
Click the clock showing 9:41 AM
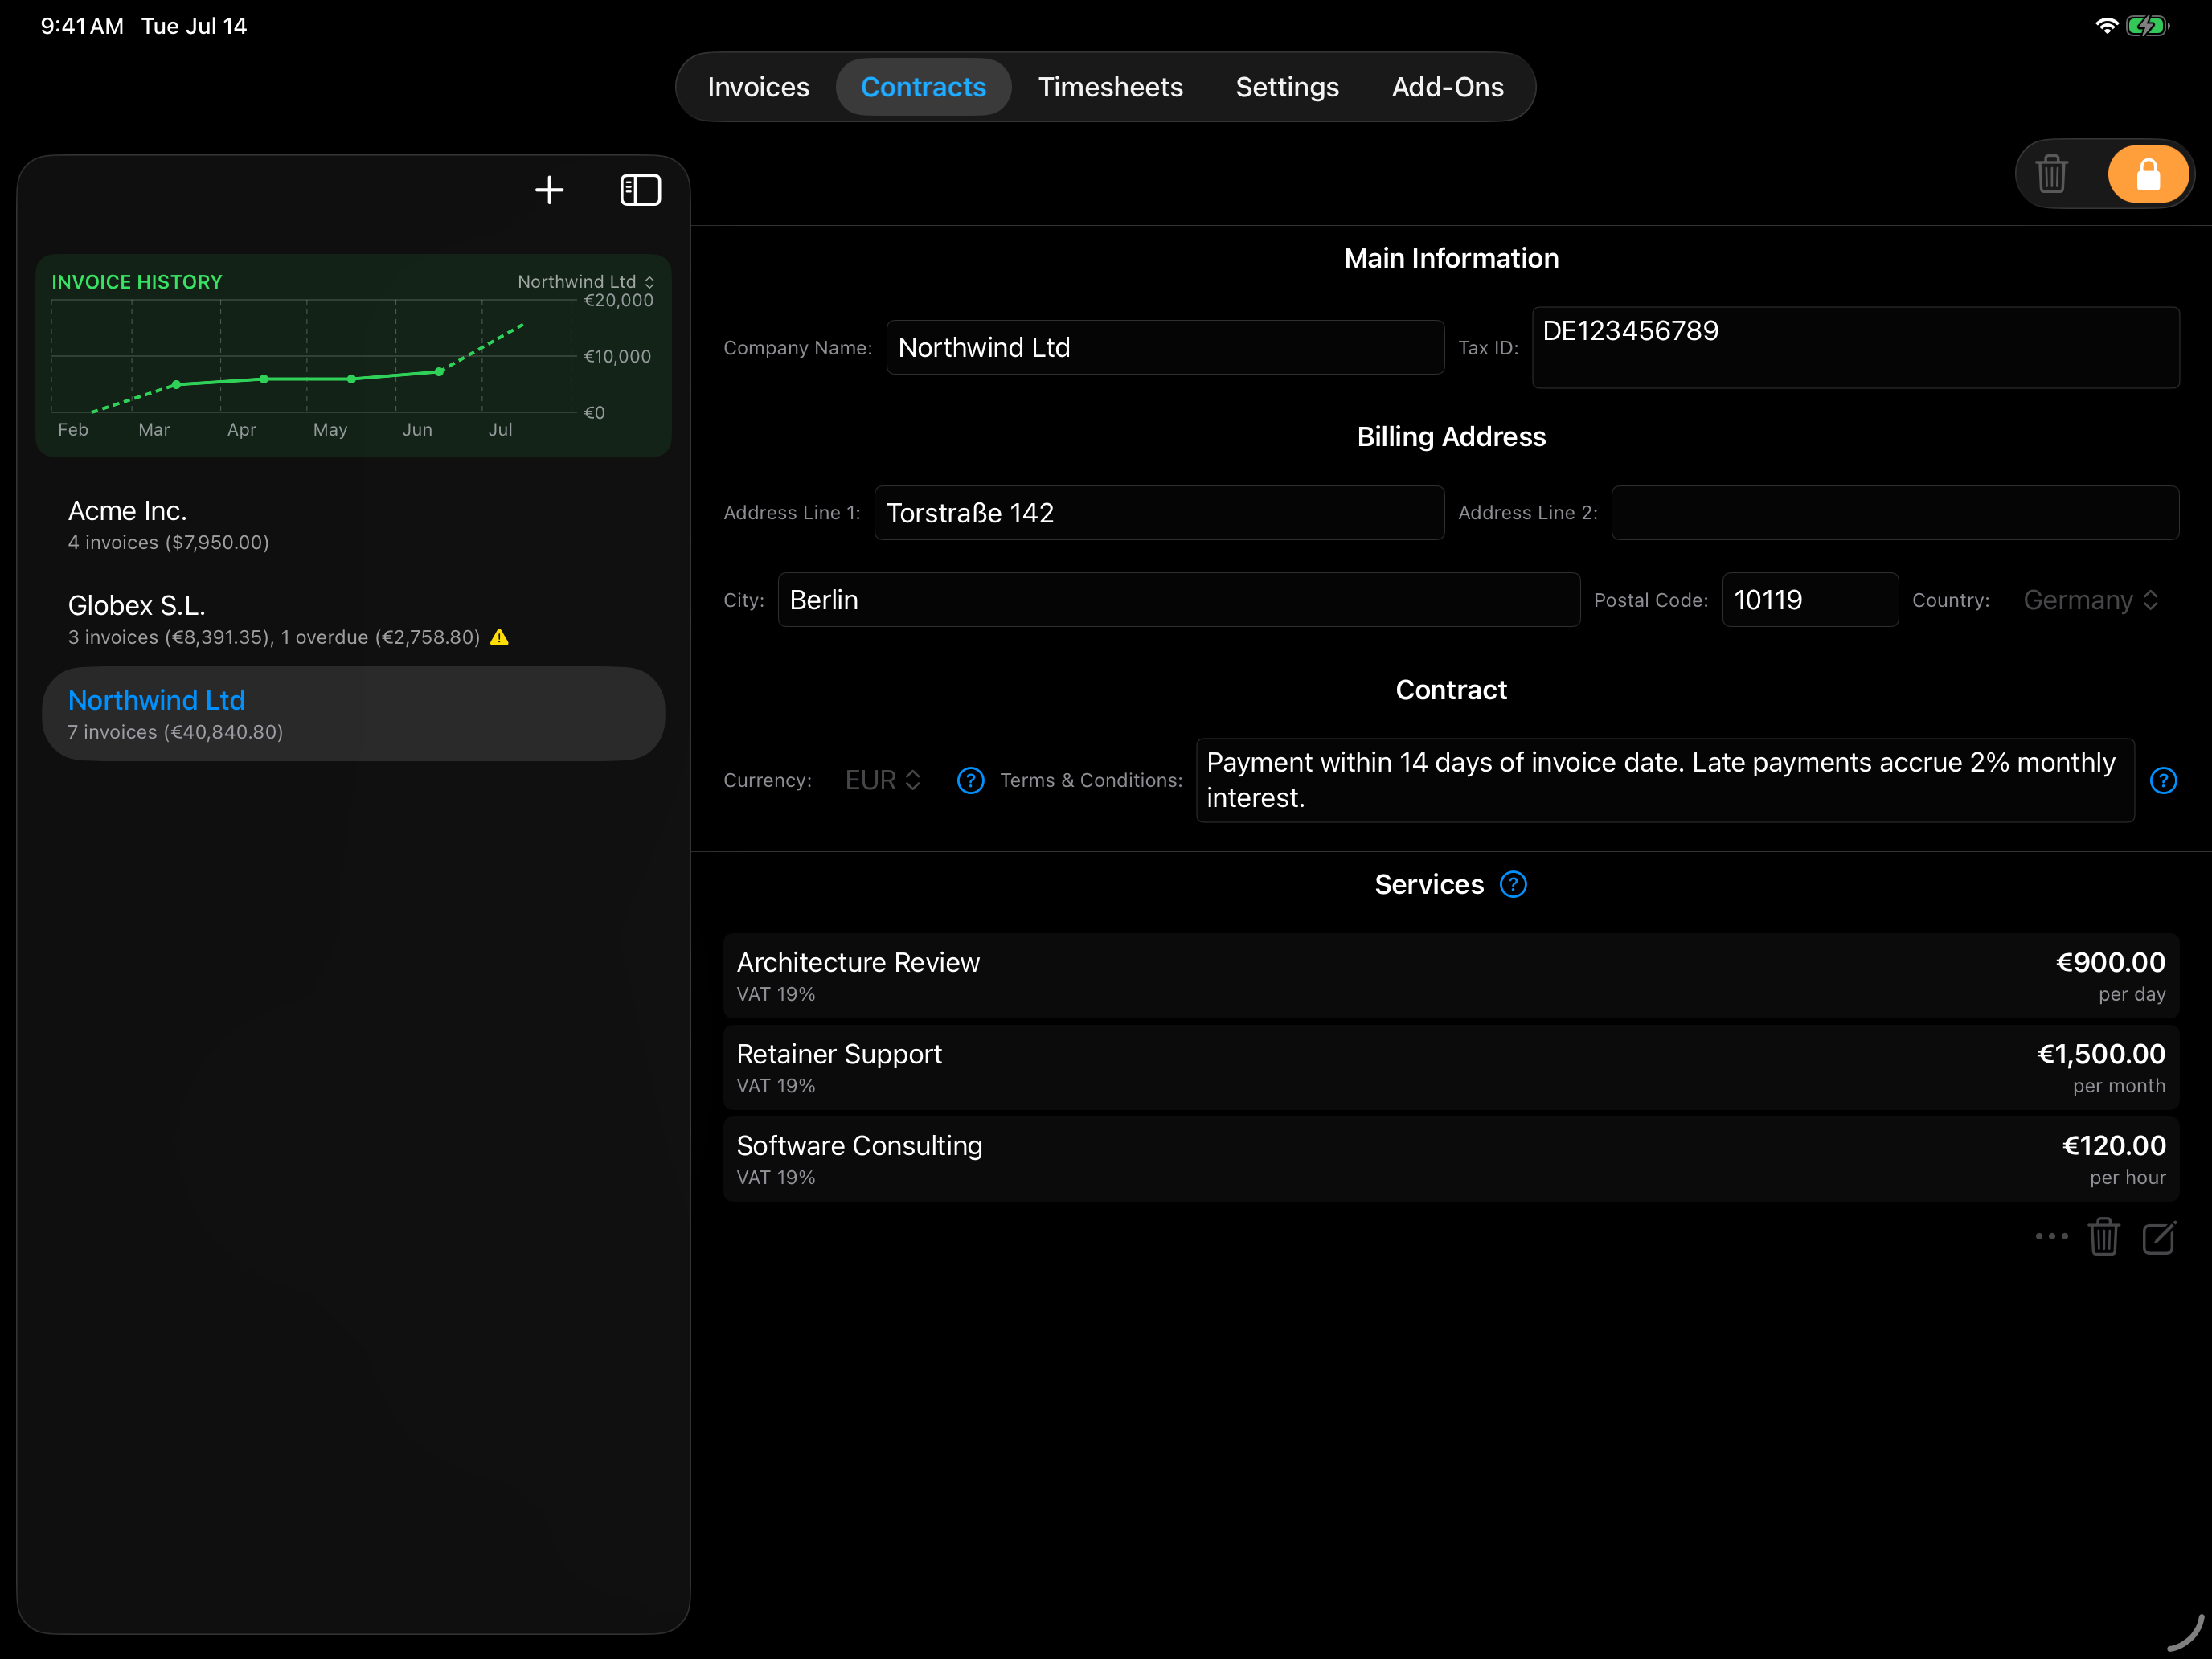click(82, 26)
